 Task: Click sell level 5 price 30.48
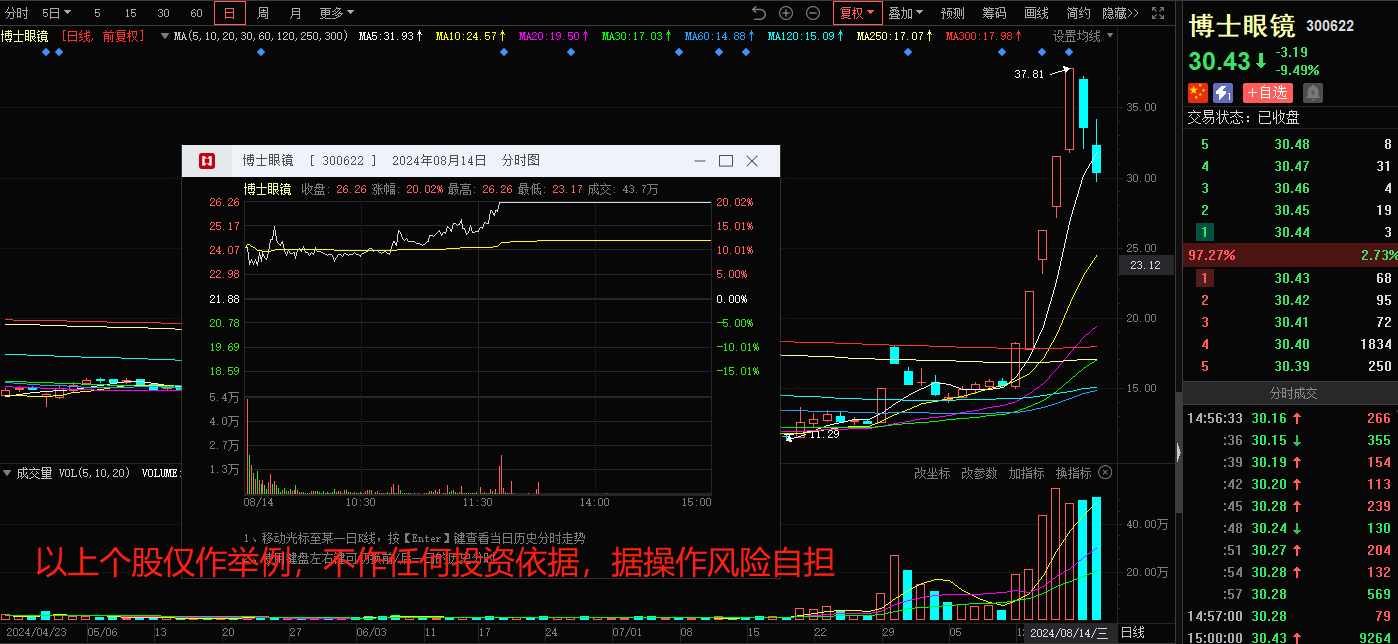click(1291, 144)
